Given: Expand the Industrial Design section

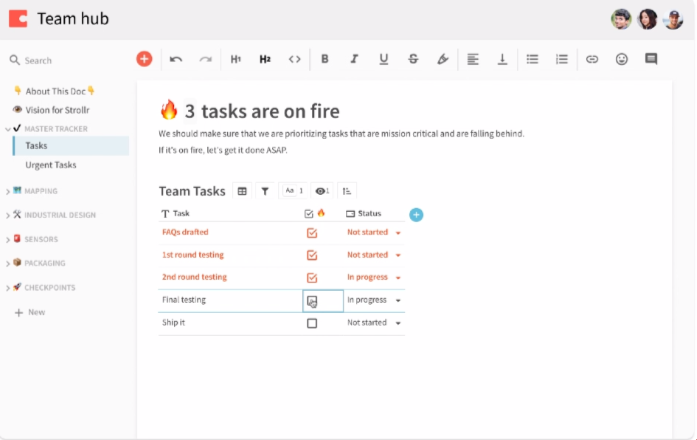Looking at the screenshot, I should coord(8,216).
